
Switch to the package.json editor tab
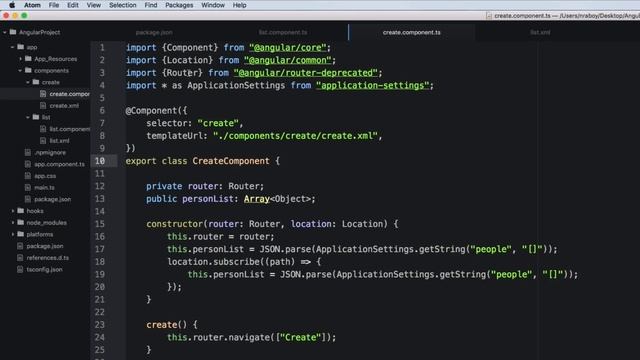coord(154,32)
